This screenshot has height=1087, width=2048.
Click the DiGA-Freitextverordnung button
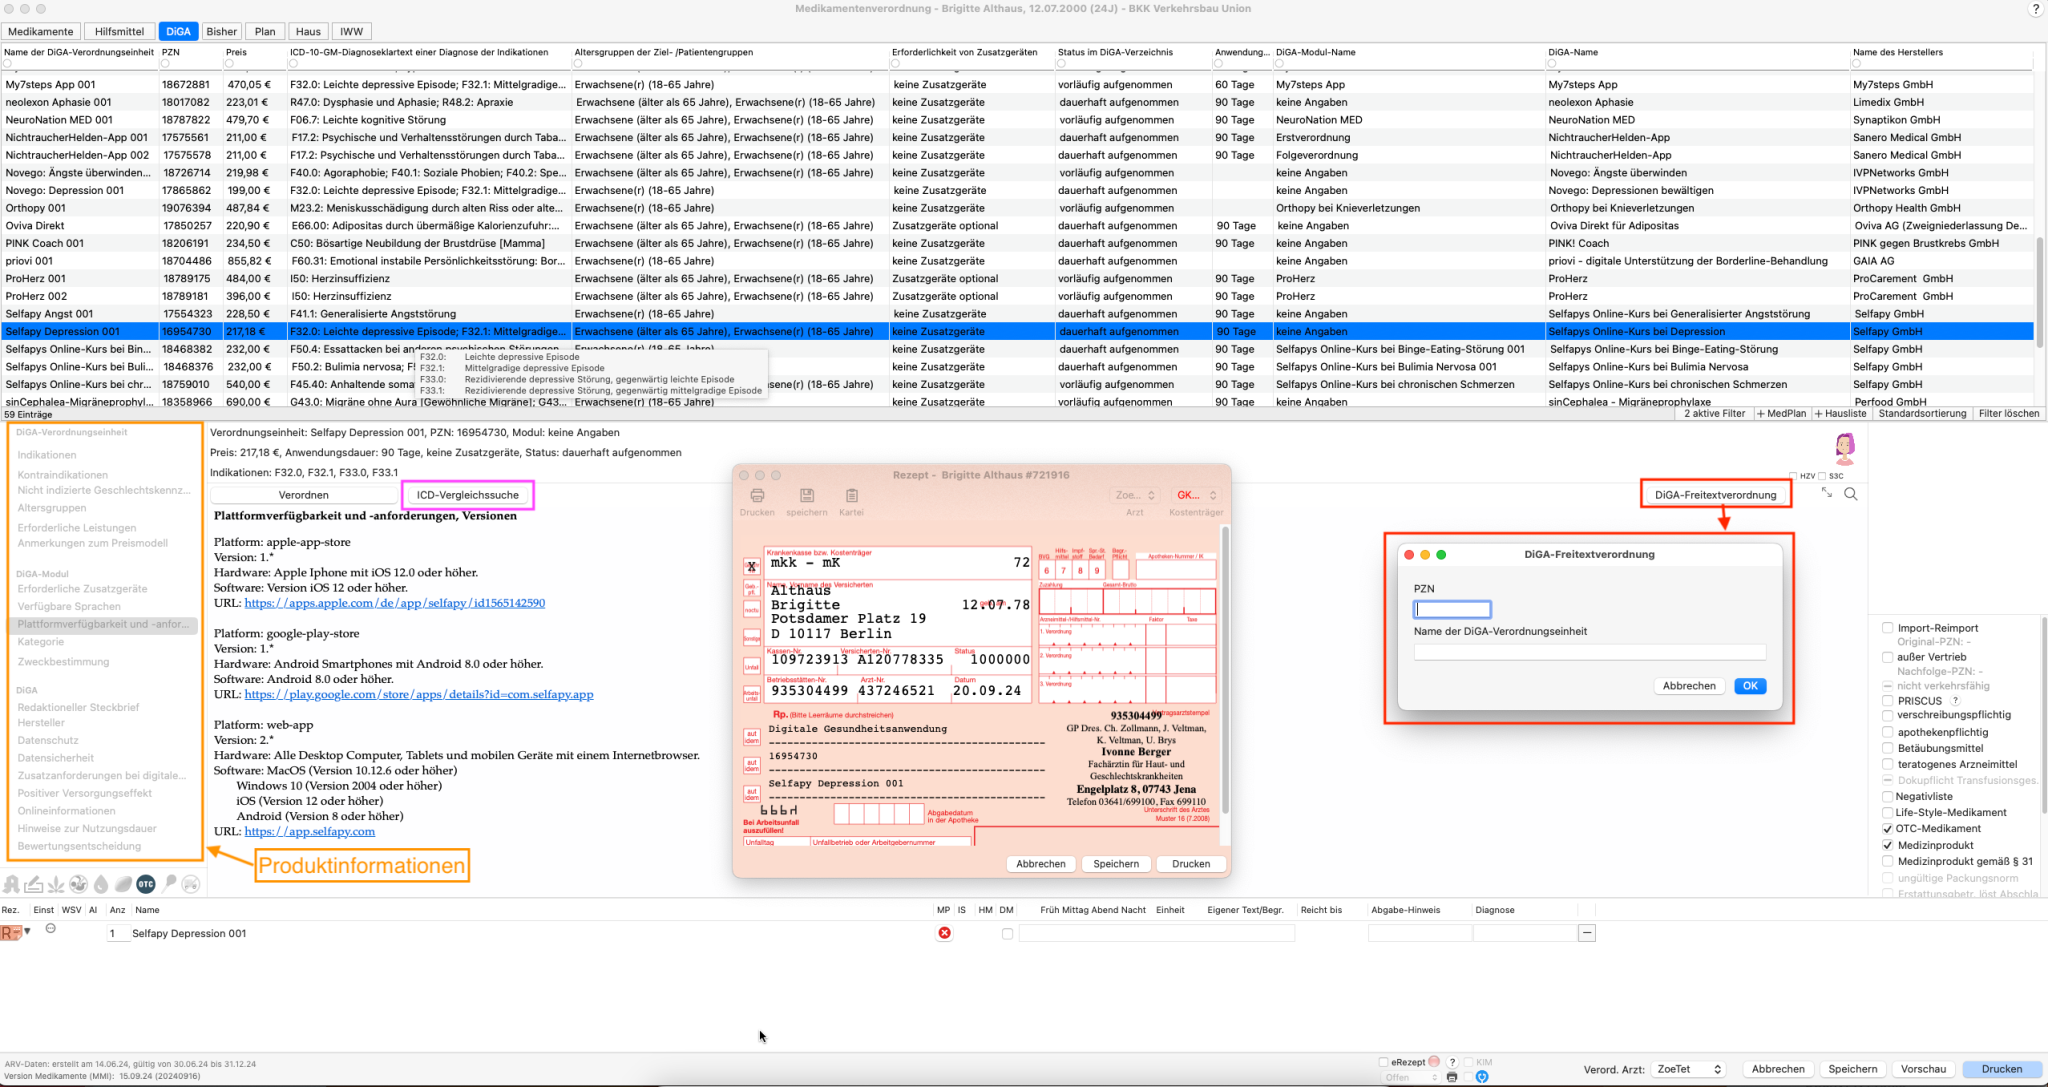click(x=1716, y=495)
